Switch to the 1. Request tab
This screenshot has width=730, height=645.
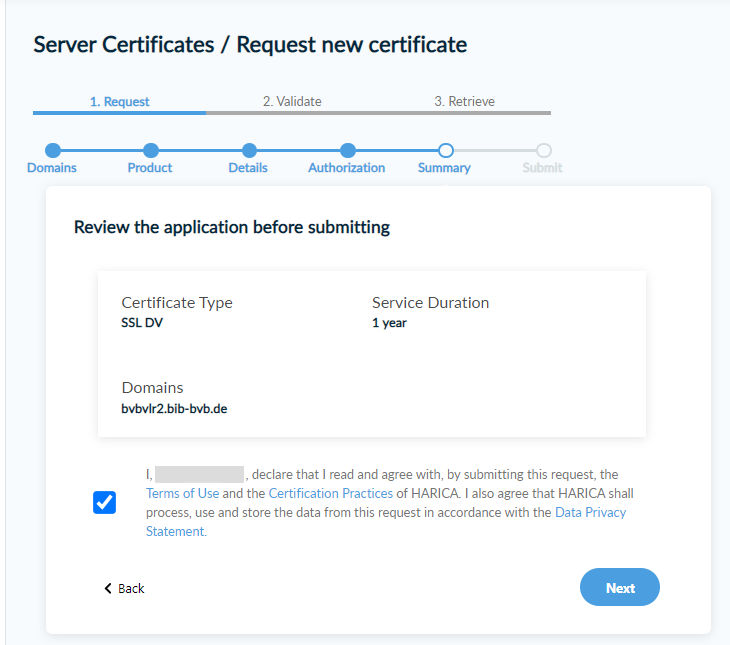point(120,102)
